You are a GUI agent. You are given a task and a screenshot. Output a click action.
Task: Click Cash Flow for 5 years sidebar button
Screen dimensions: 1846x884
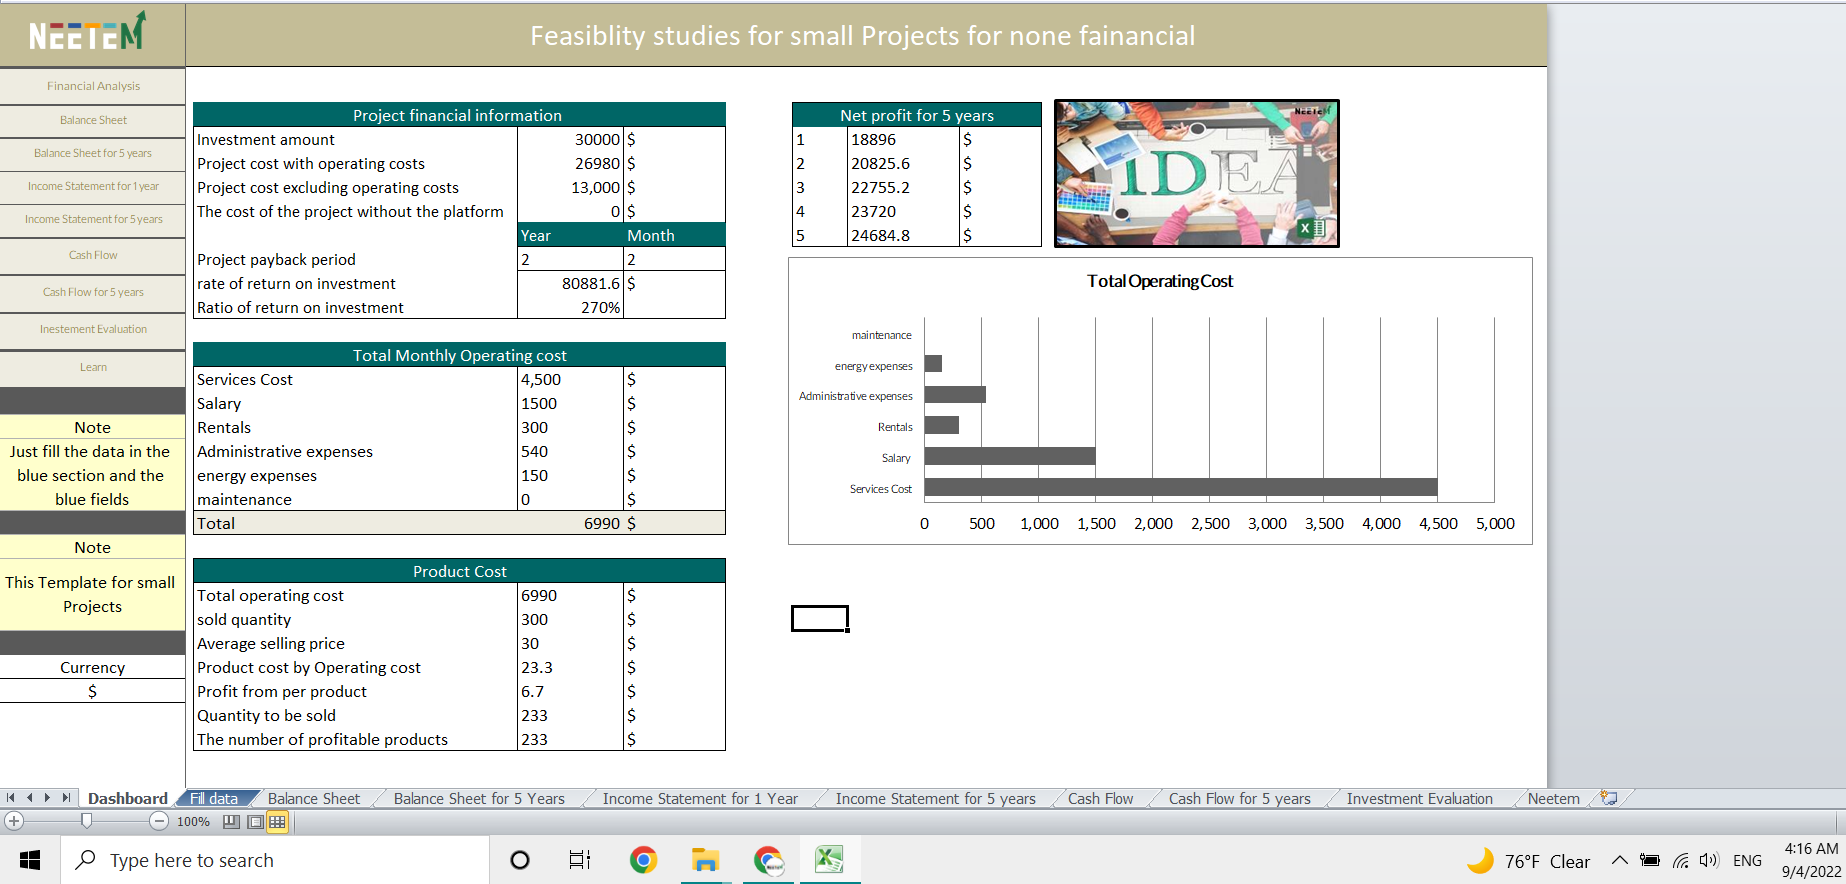93,292
